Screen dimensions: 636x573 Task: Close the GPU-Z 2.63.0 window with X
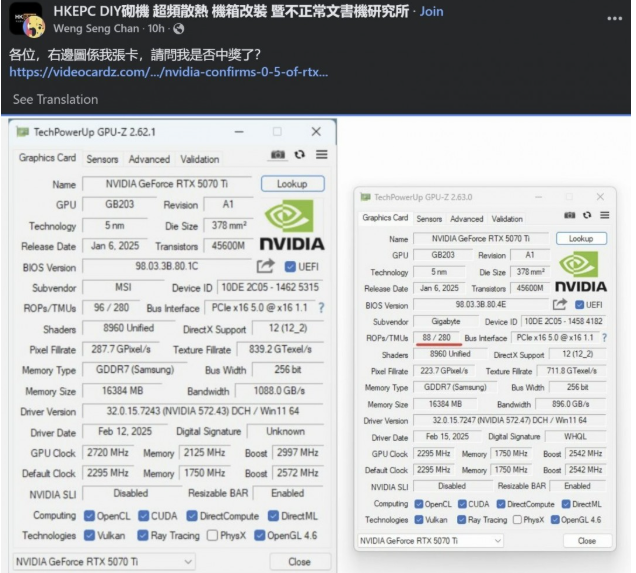tap(600, 197)
